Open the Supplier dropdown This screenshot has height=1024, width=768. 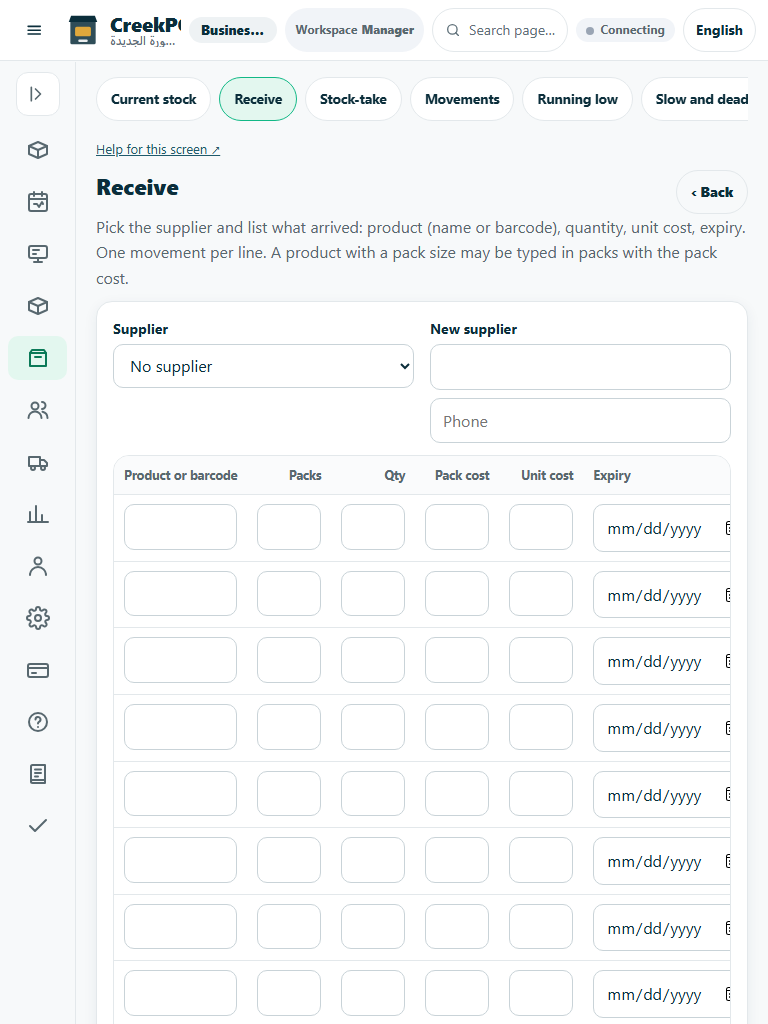[x=263, y=366]
